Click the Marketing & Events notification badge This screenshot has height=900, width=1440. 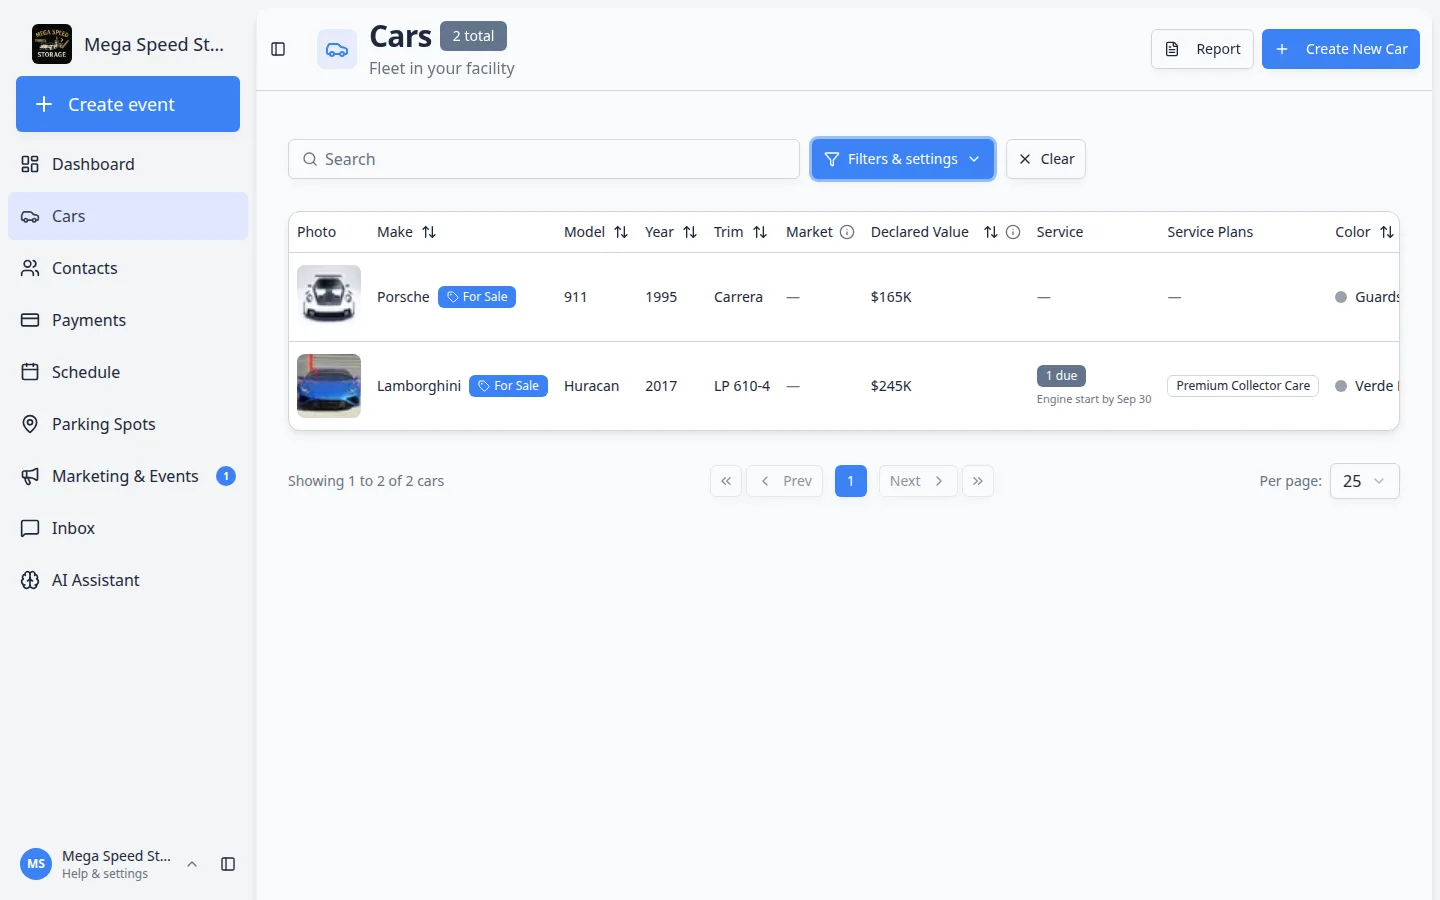click(x=226, y=476)
